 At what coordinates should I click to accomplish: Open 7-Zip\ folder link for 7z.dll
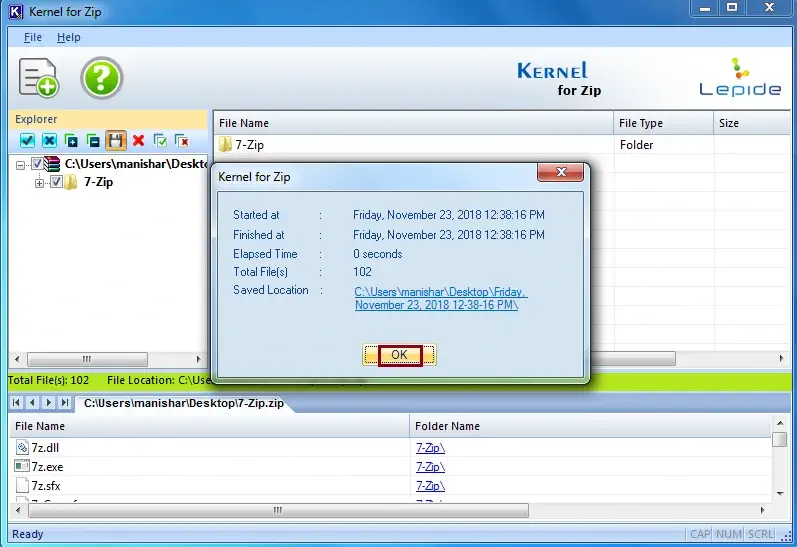[430, 448]
